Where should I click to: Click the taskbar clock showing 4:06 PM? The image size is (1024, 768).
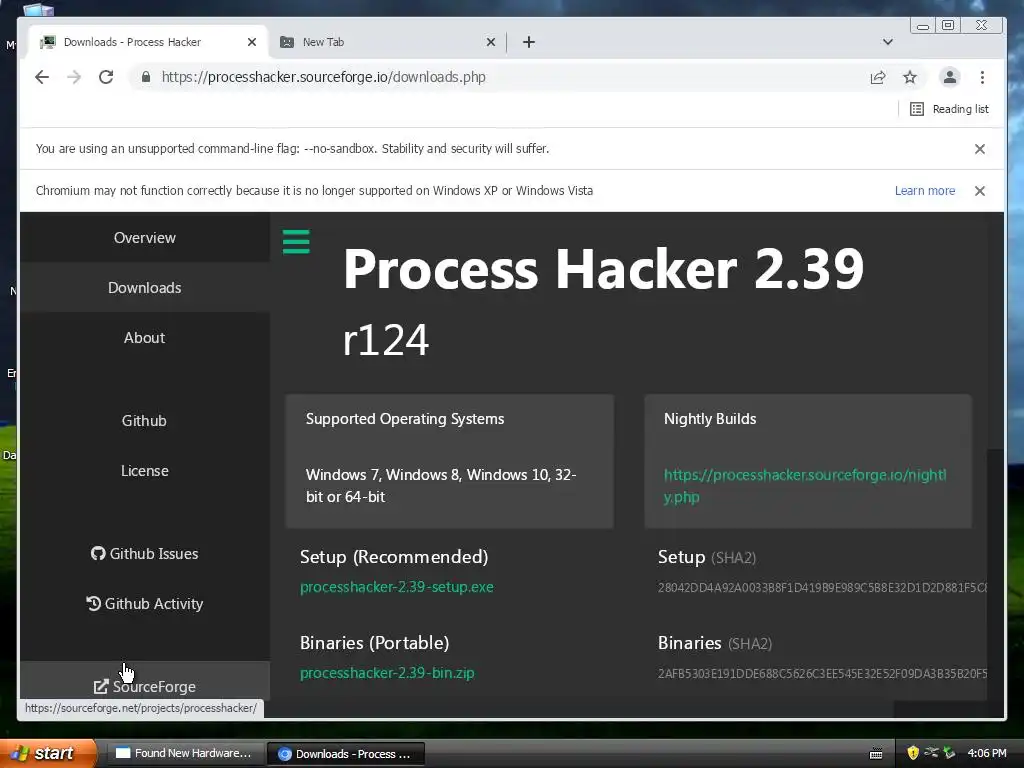click(987, 753)
